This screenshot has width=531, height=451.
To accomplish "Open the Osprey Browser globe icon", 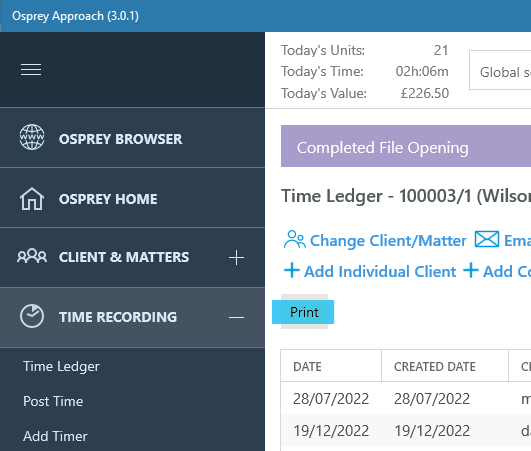I will click(x=32, y=137).
